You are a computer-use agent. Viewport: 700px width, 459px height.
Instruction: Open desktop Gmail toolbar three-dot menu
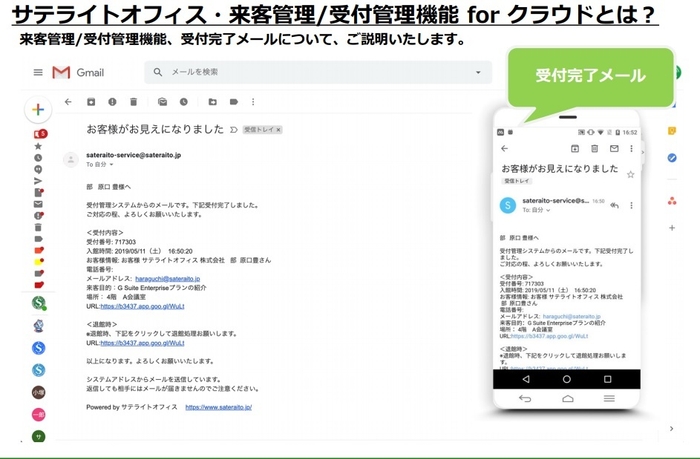click(253, 102)
